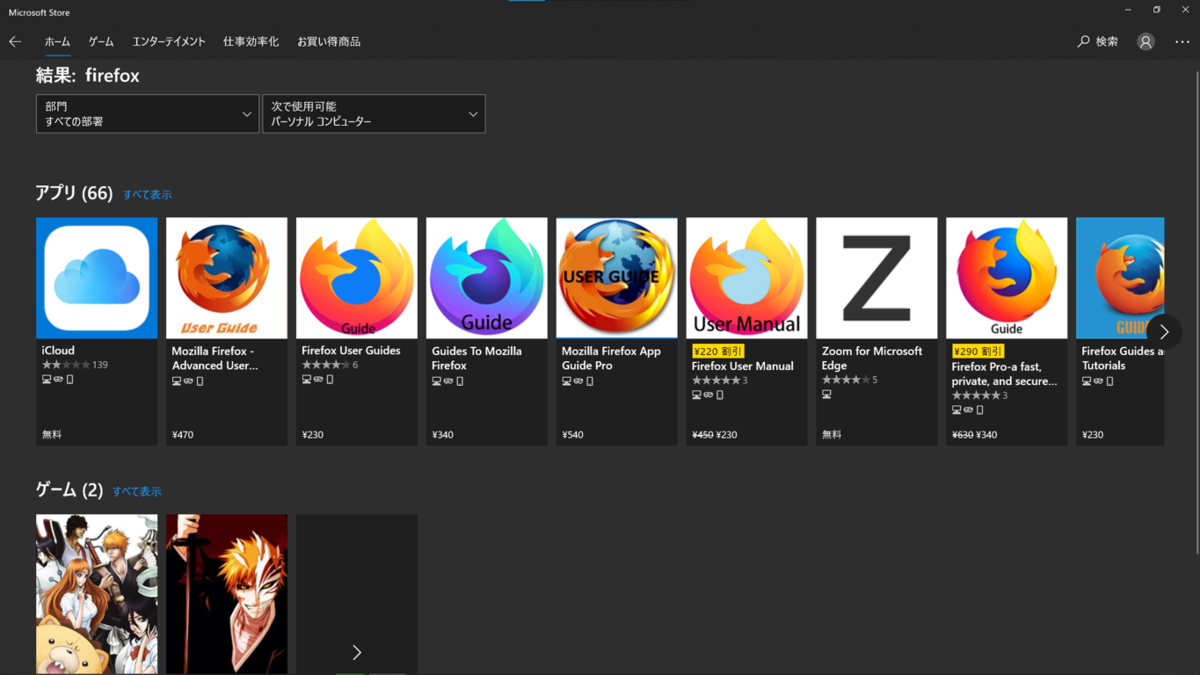Switch to the 仕事効率化 tab
Screen dimensions: 1200x675
[251, 42]
